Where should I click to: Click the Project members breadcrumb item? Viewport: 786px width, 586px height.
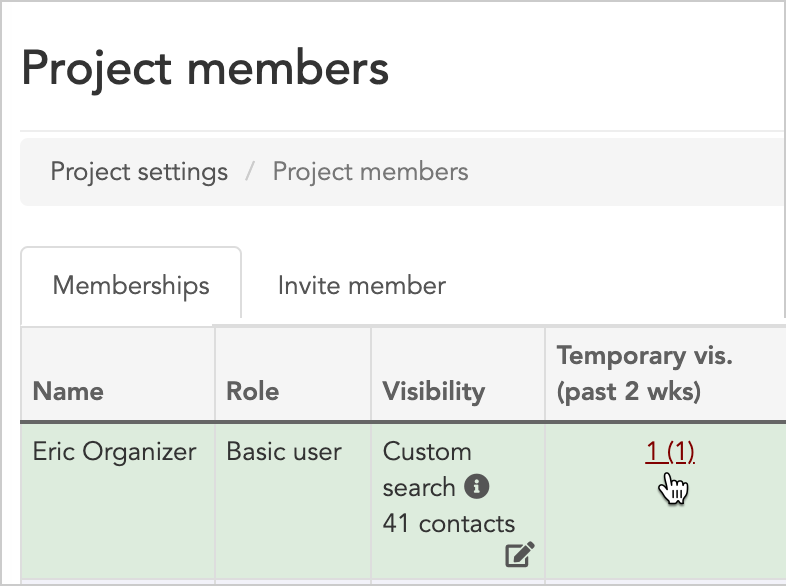coord(370,171)
